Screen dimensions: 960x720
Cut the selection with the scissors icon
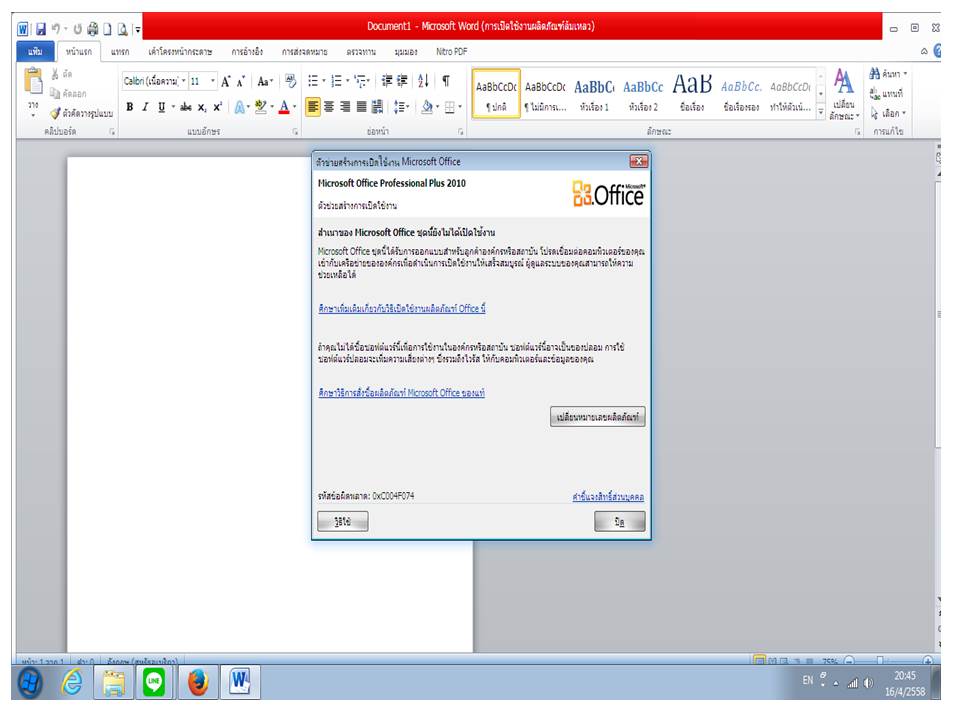(55, 74)
